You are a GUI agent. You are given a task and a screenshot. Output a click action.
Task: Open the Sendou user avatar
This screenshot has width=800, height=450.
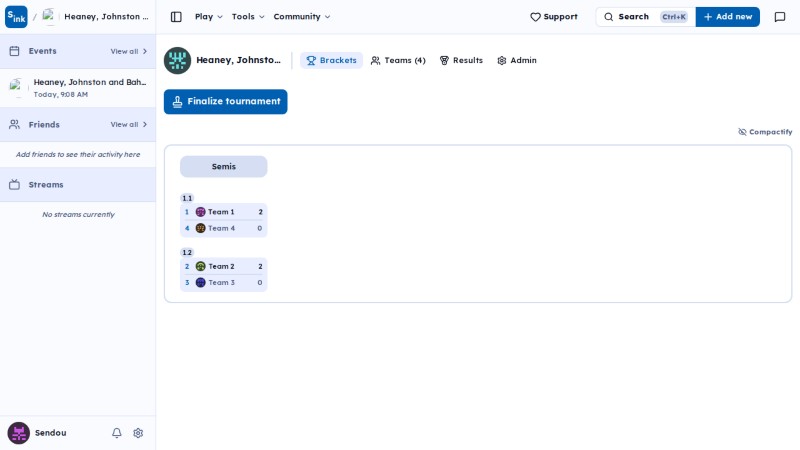18,433
